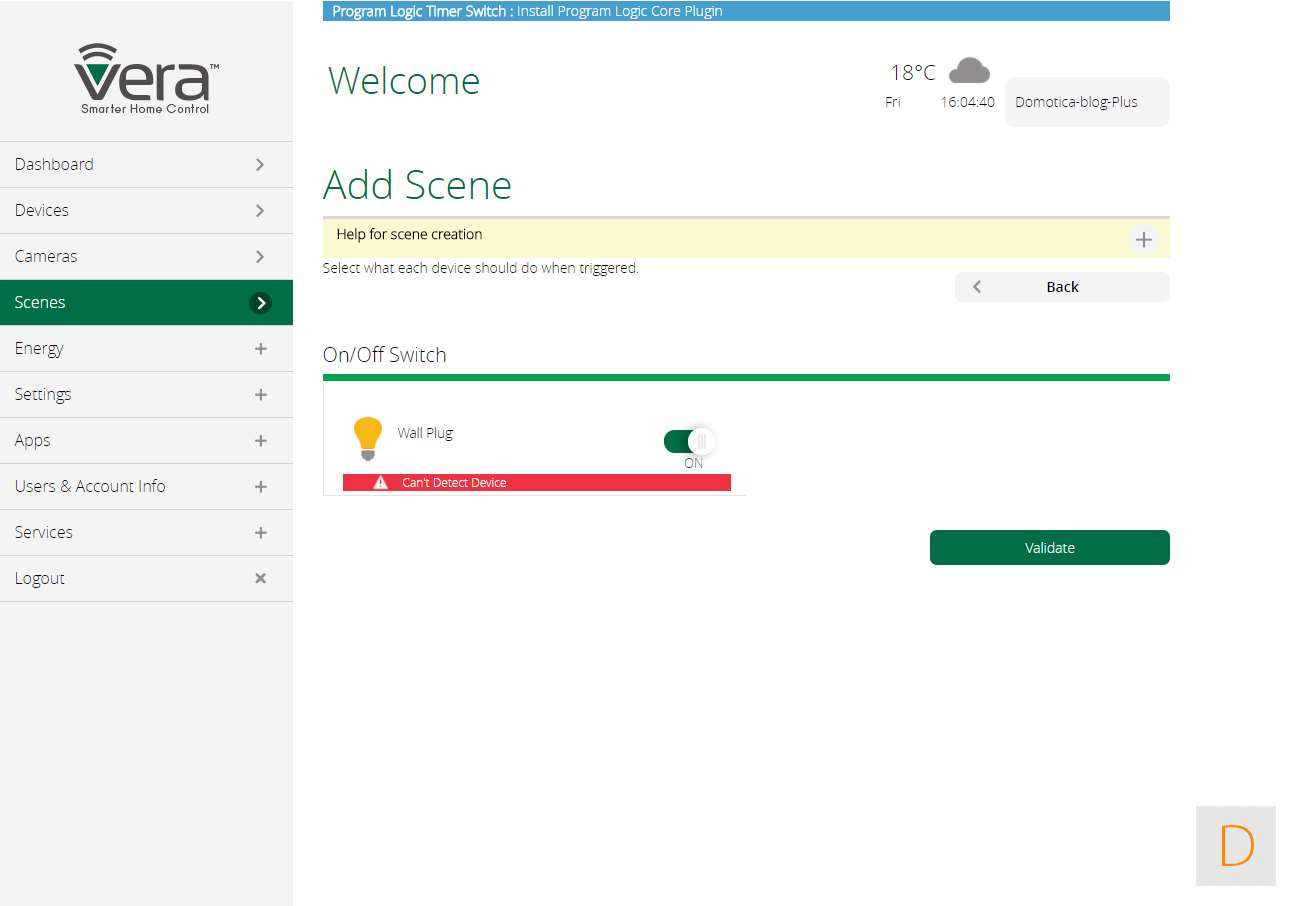1296x906 pixels.
Task: Click the Cameras chevron arrow
Action: pos(260,256)
